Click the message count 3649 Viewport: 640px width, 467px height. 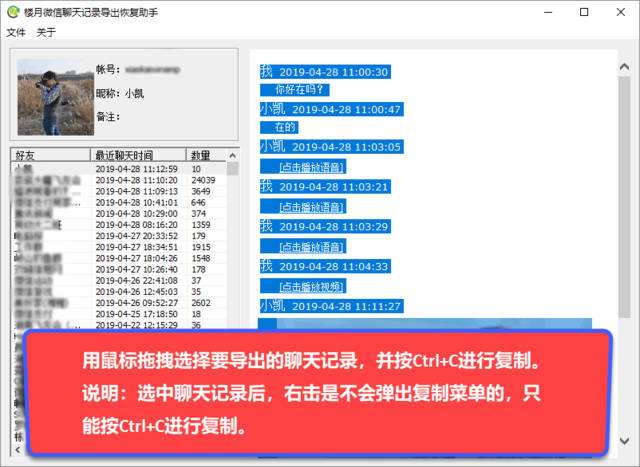(x=201, y=191)
